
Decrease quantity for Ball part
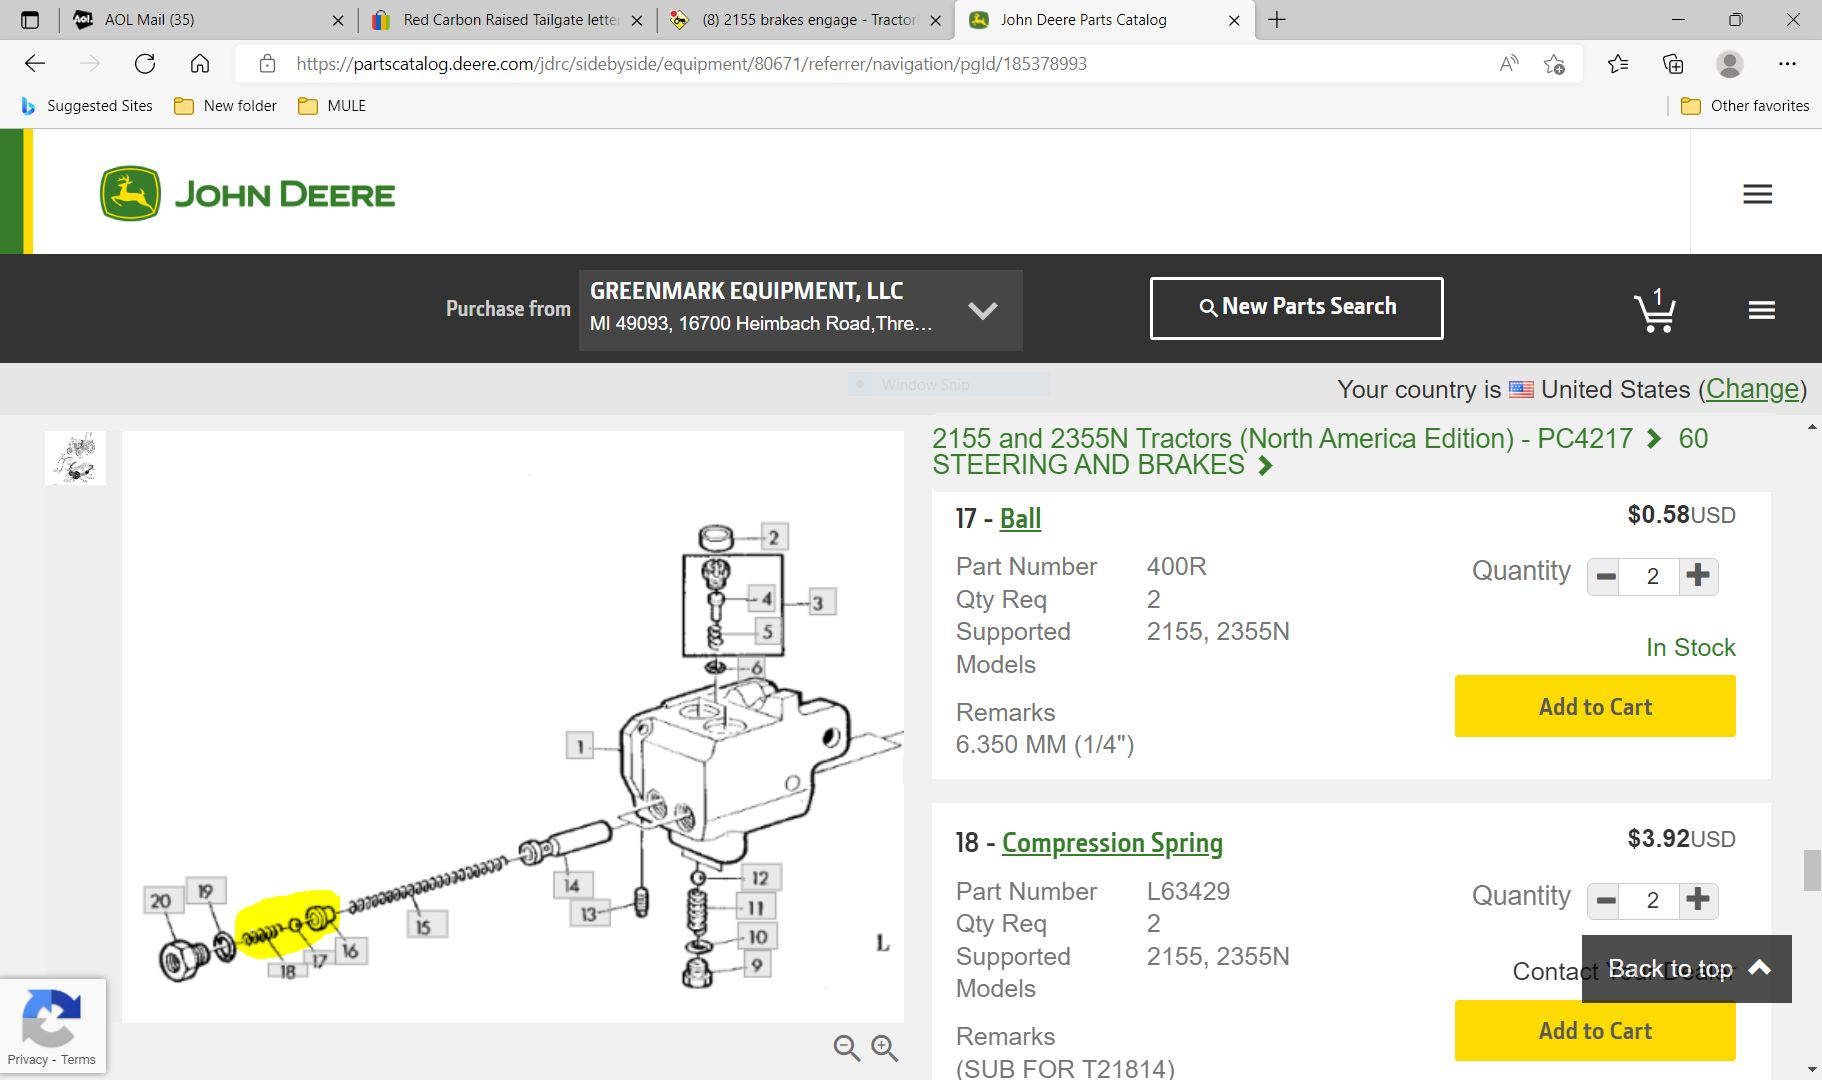[x=1606, y=576]
